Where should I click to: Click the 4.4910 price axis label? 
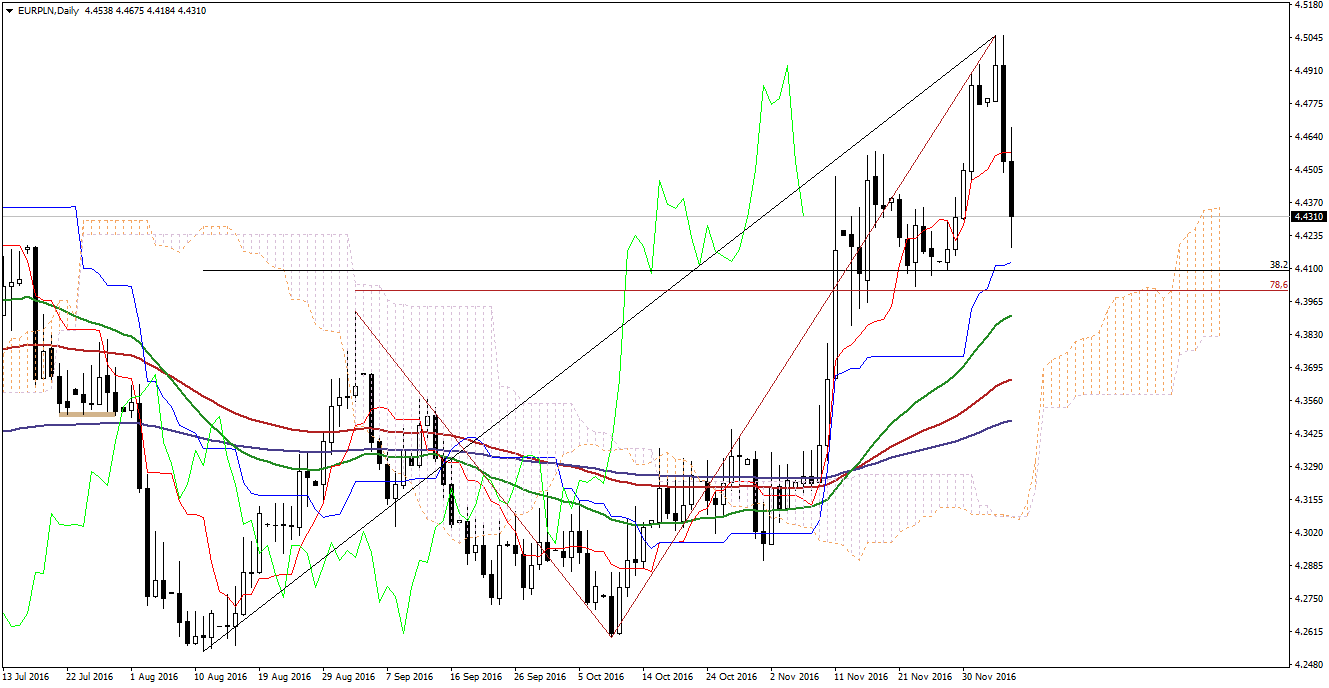pyautogui.click(x=1308, y=71)
